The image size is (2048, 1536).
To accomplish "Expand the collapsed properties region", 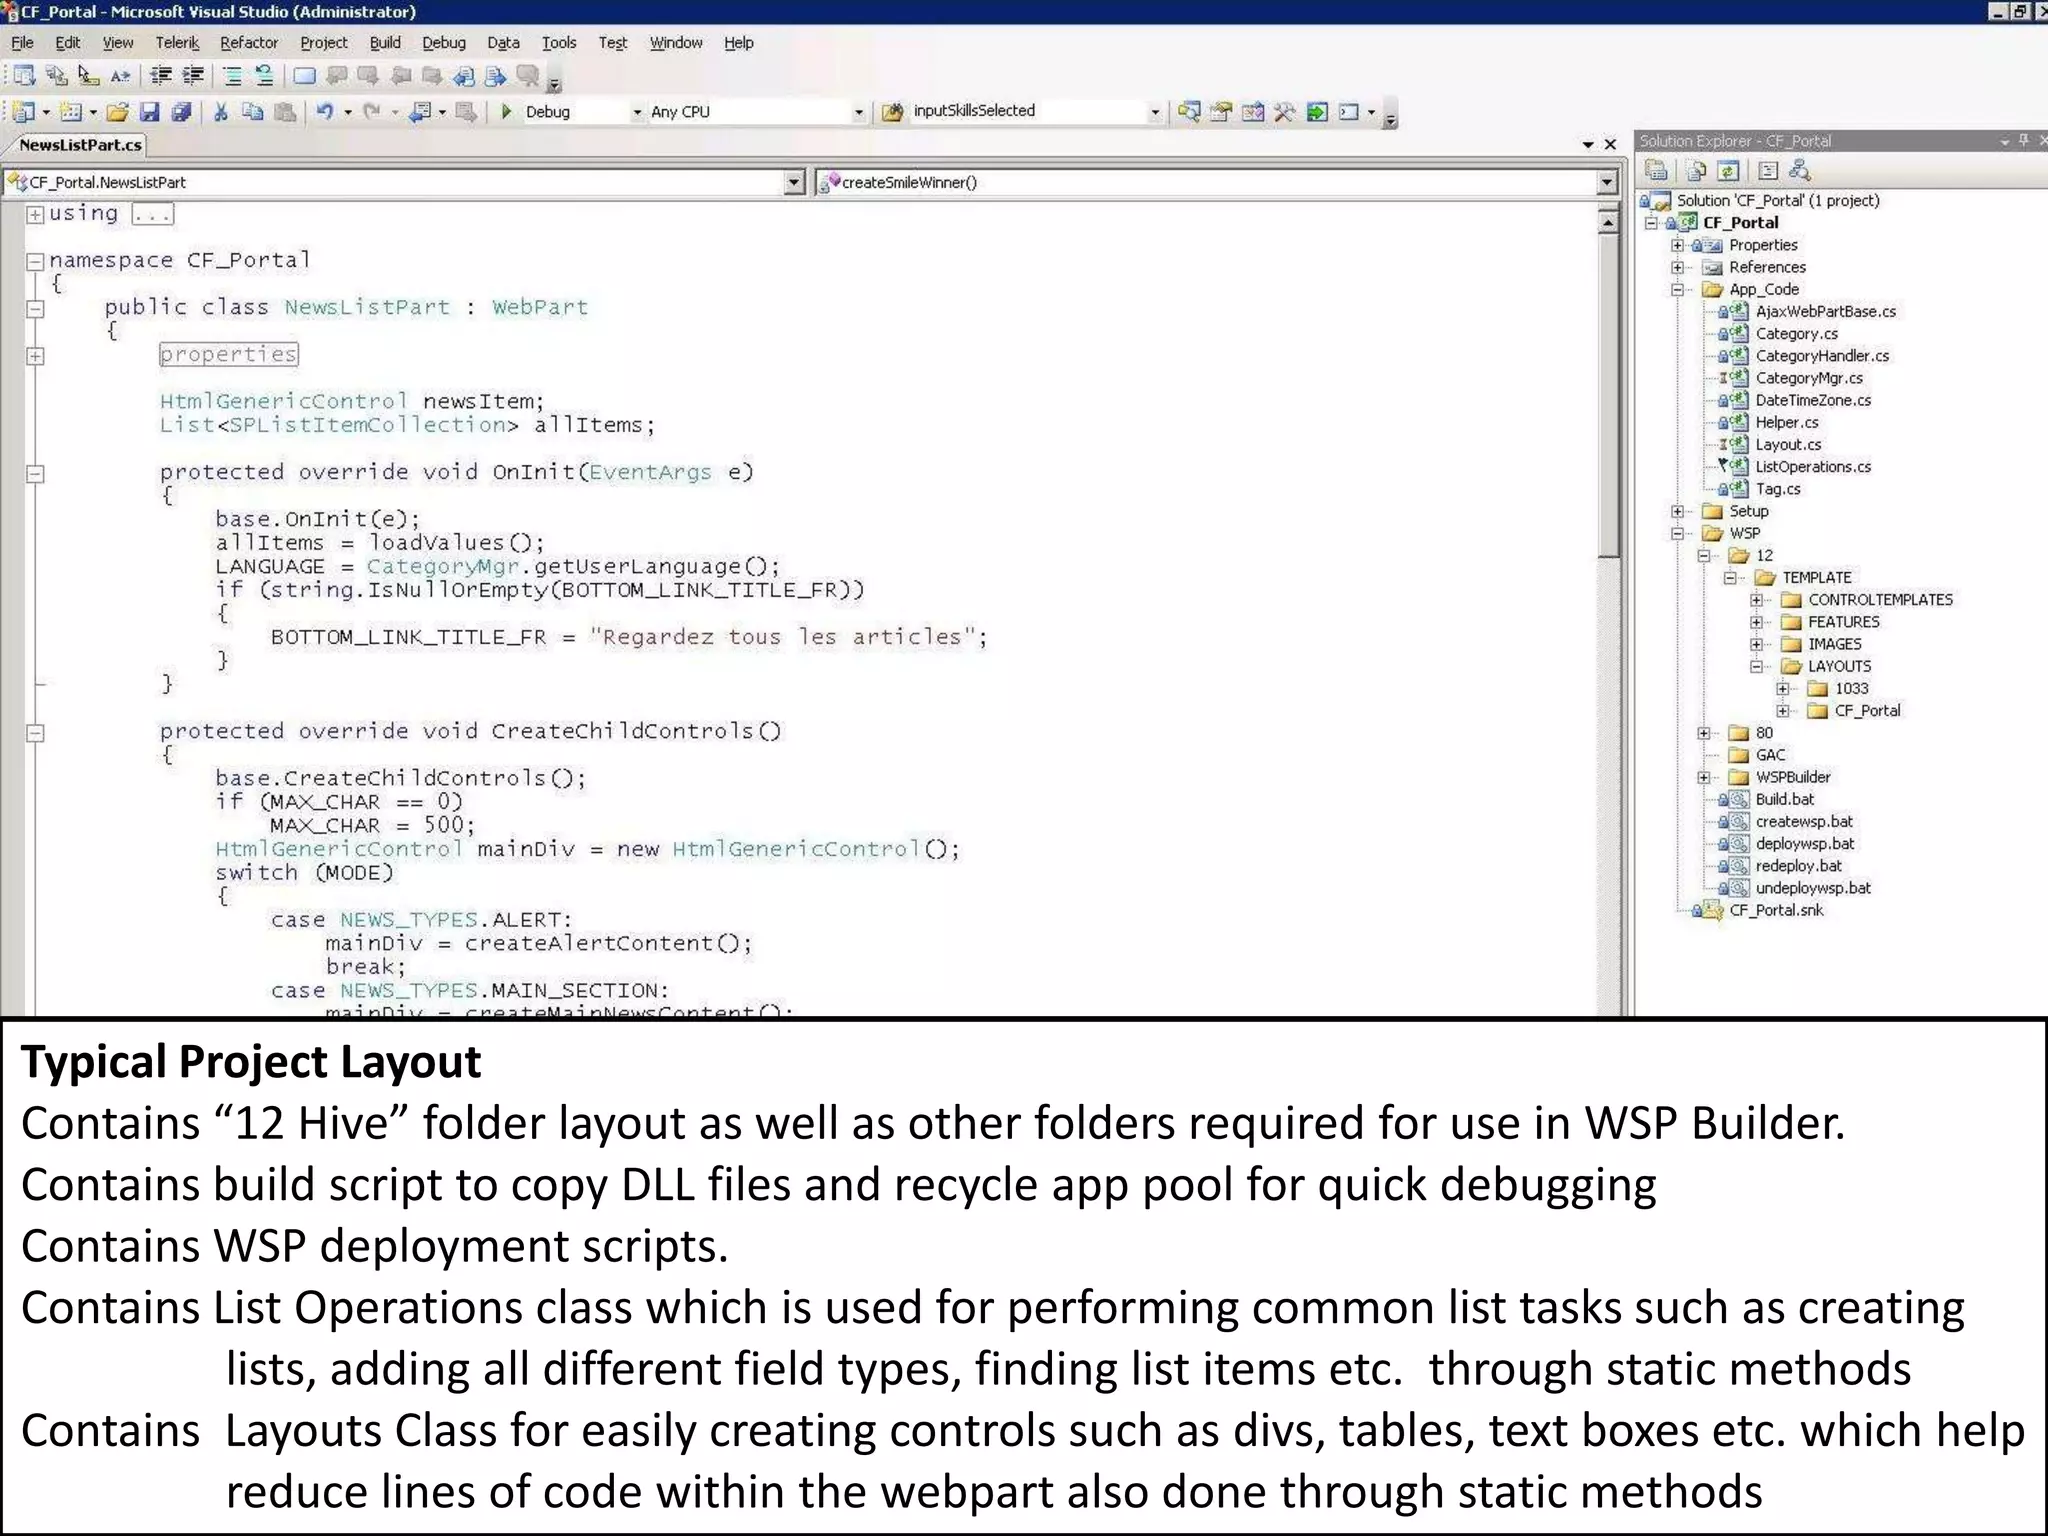I will tap(35, 355).
